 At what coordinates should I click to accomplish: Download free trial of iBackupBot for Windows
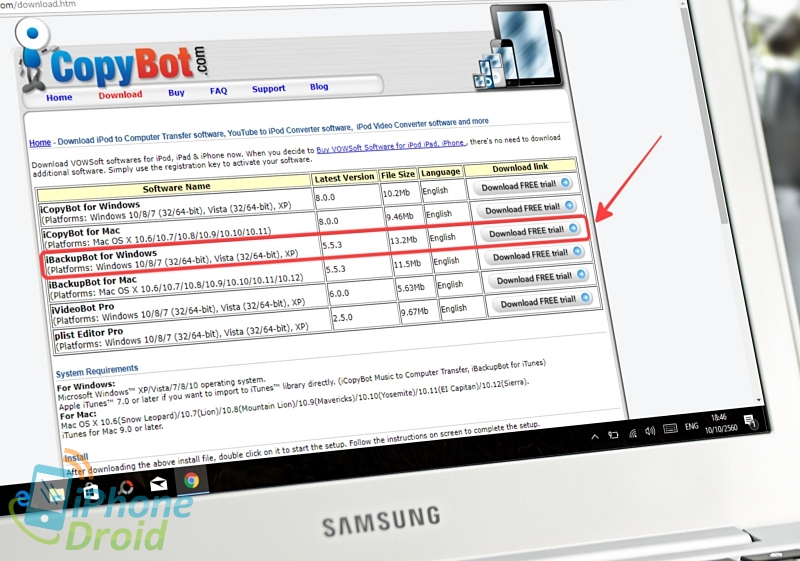(x=530, y=255)
